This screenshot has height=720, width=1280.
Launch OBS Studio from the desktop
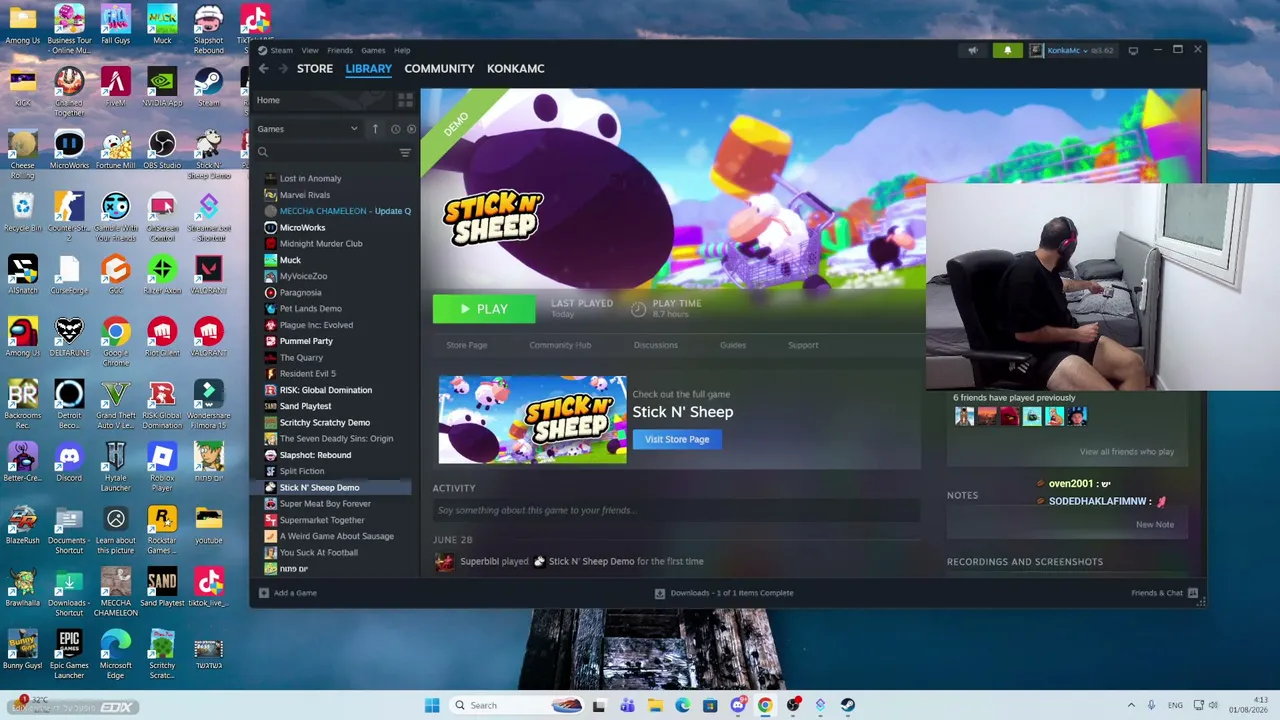tap(162, 150)
